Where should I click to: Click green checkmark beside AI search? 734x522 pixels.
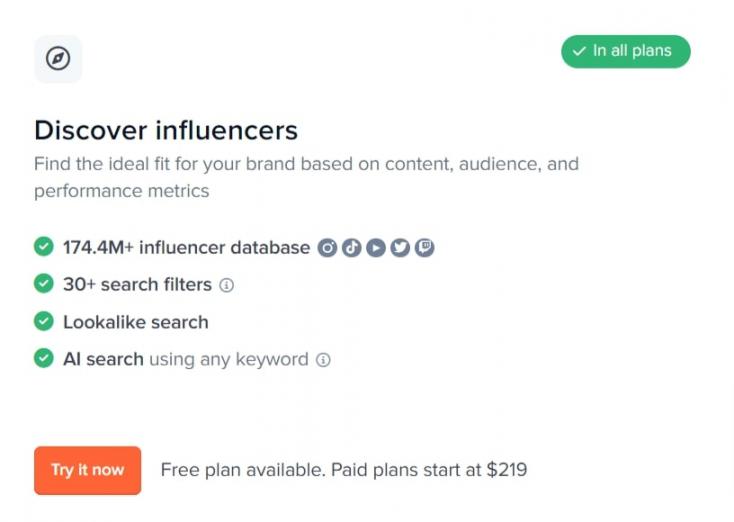click(43, 358)
